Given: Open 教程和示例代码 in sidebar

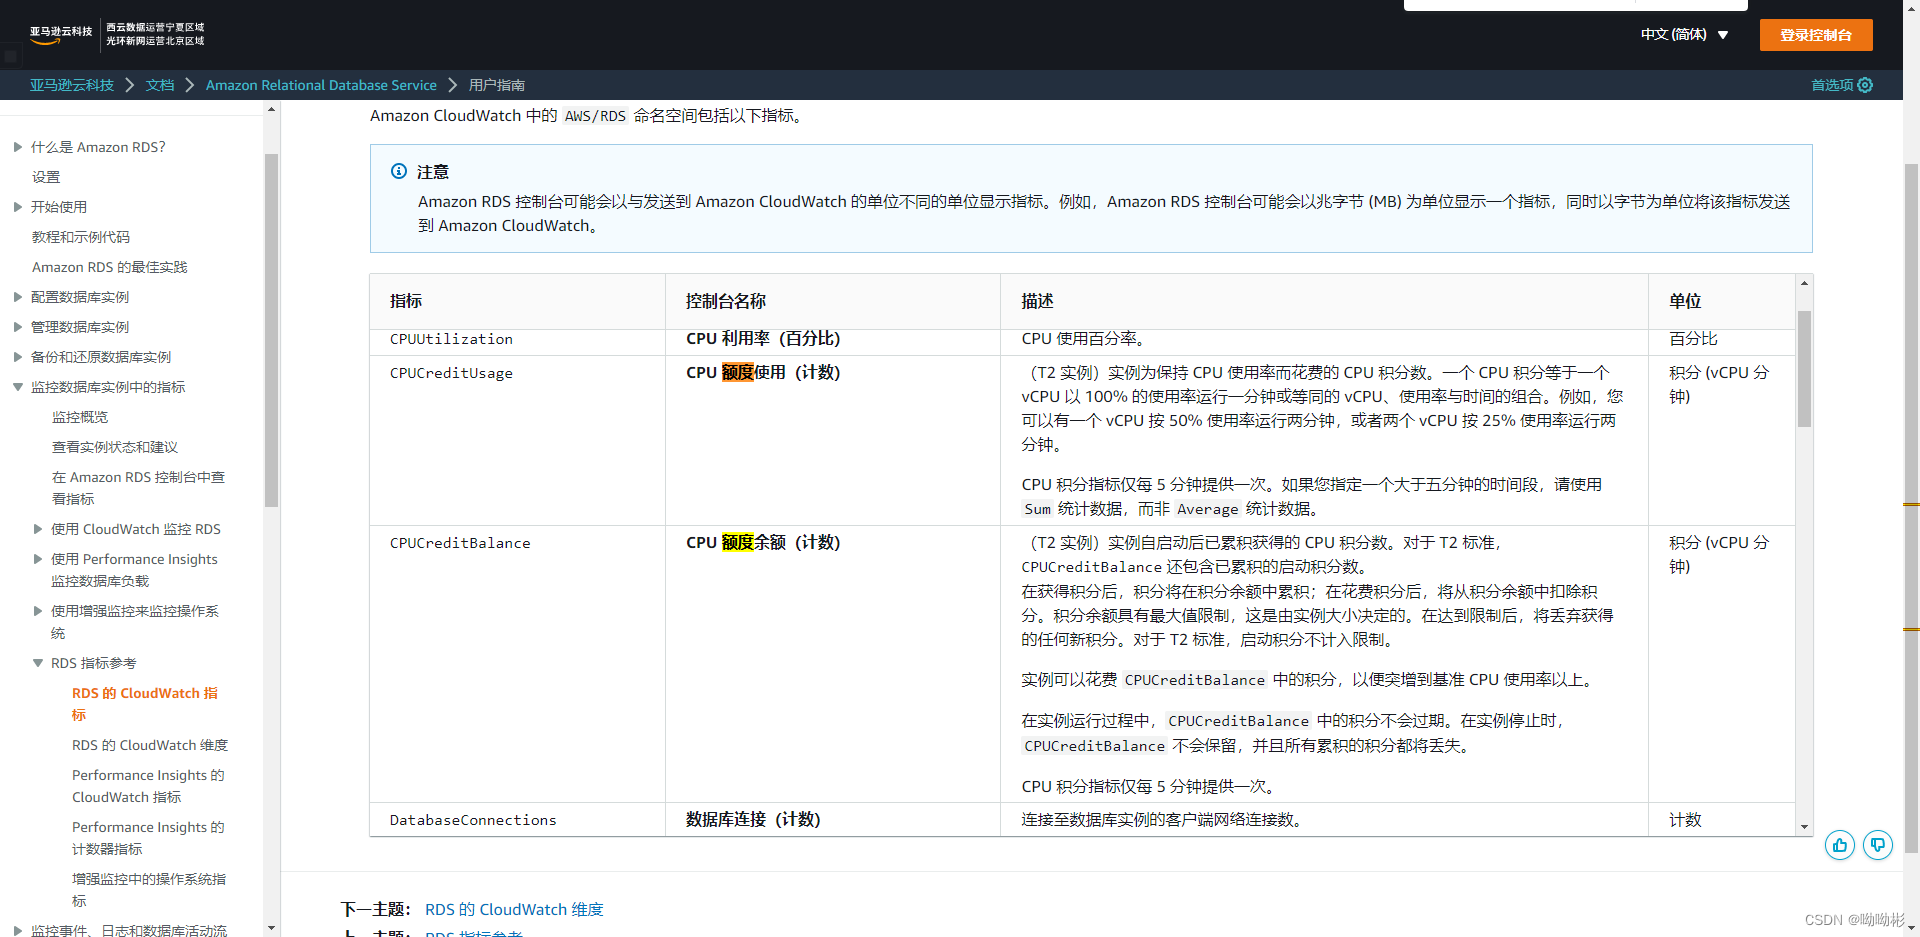Looking at the screenshot, I should pyautogui.click(x=81, y=237).
